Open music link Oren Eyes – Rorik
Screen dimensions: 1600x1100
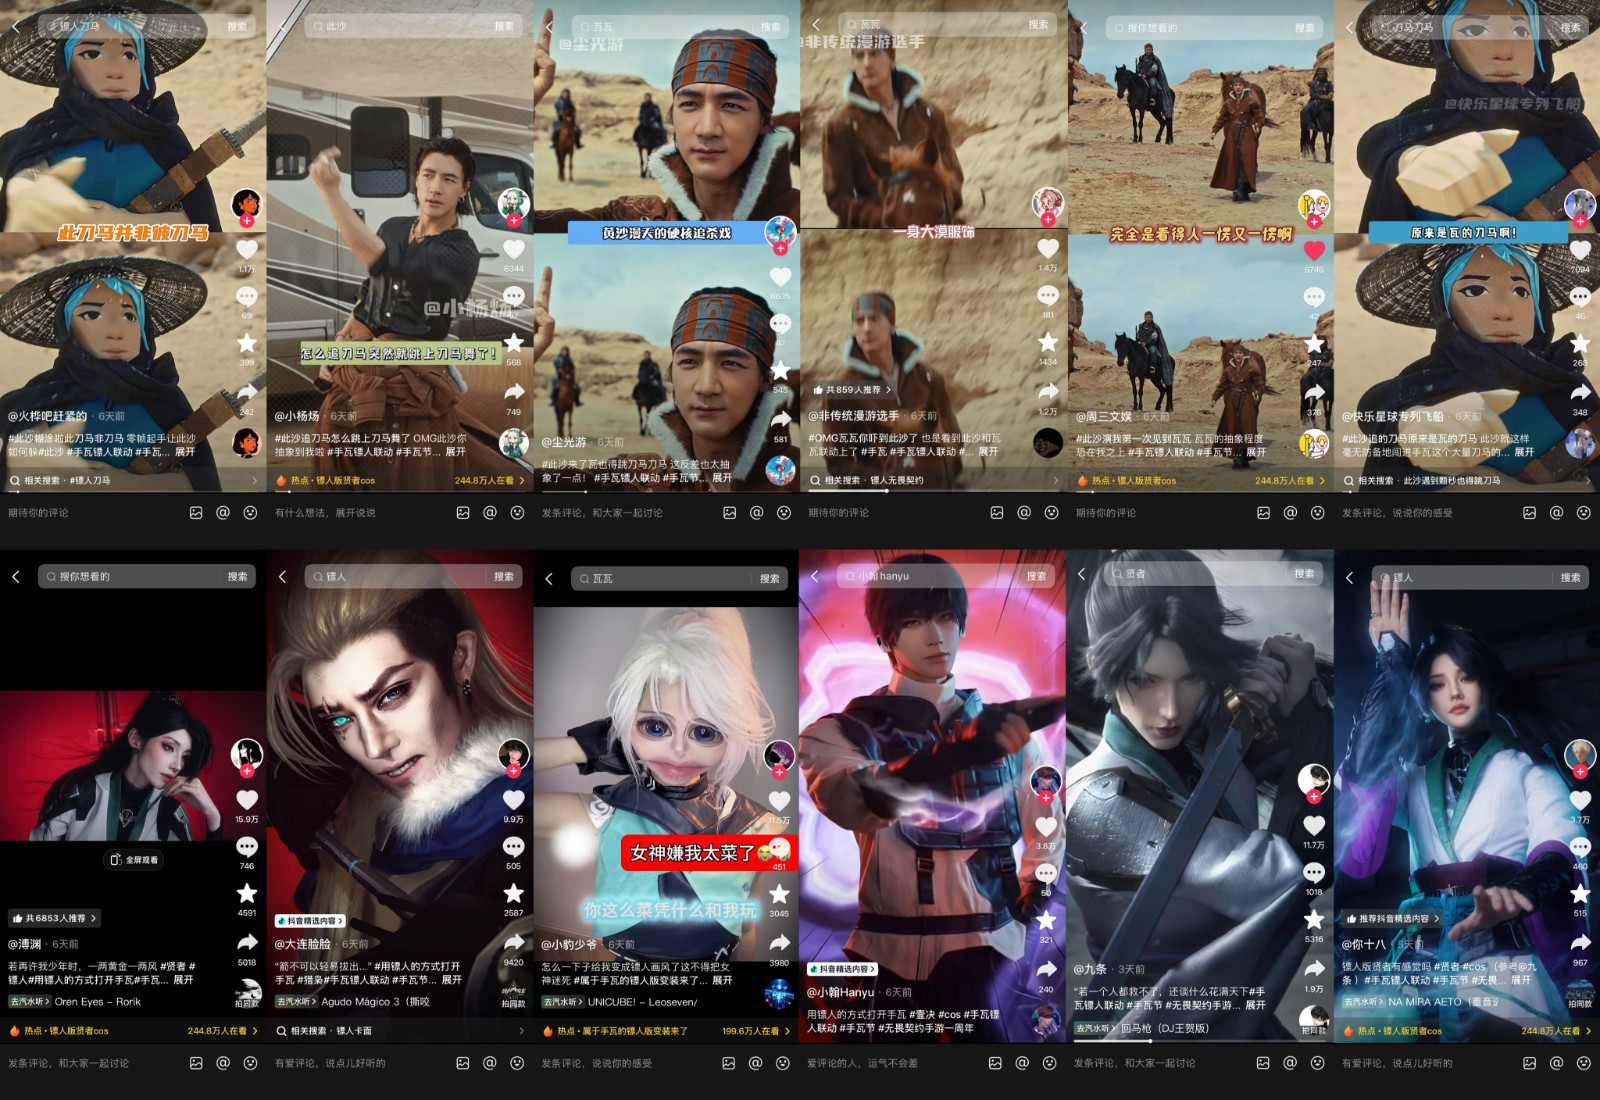click(x=98, y=1001)
